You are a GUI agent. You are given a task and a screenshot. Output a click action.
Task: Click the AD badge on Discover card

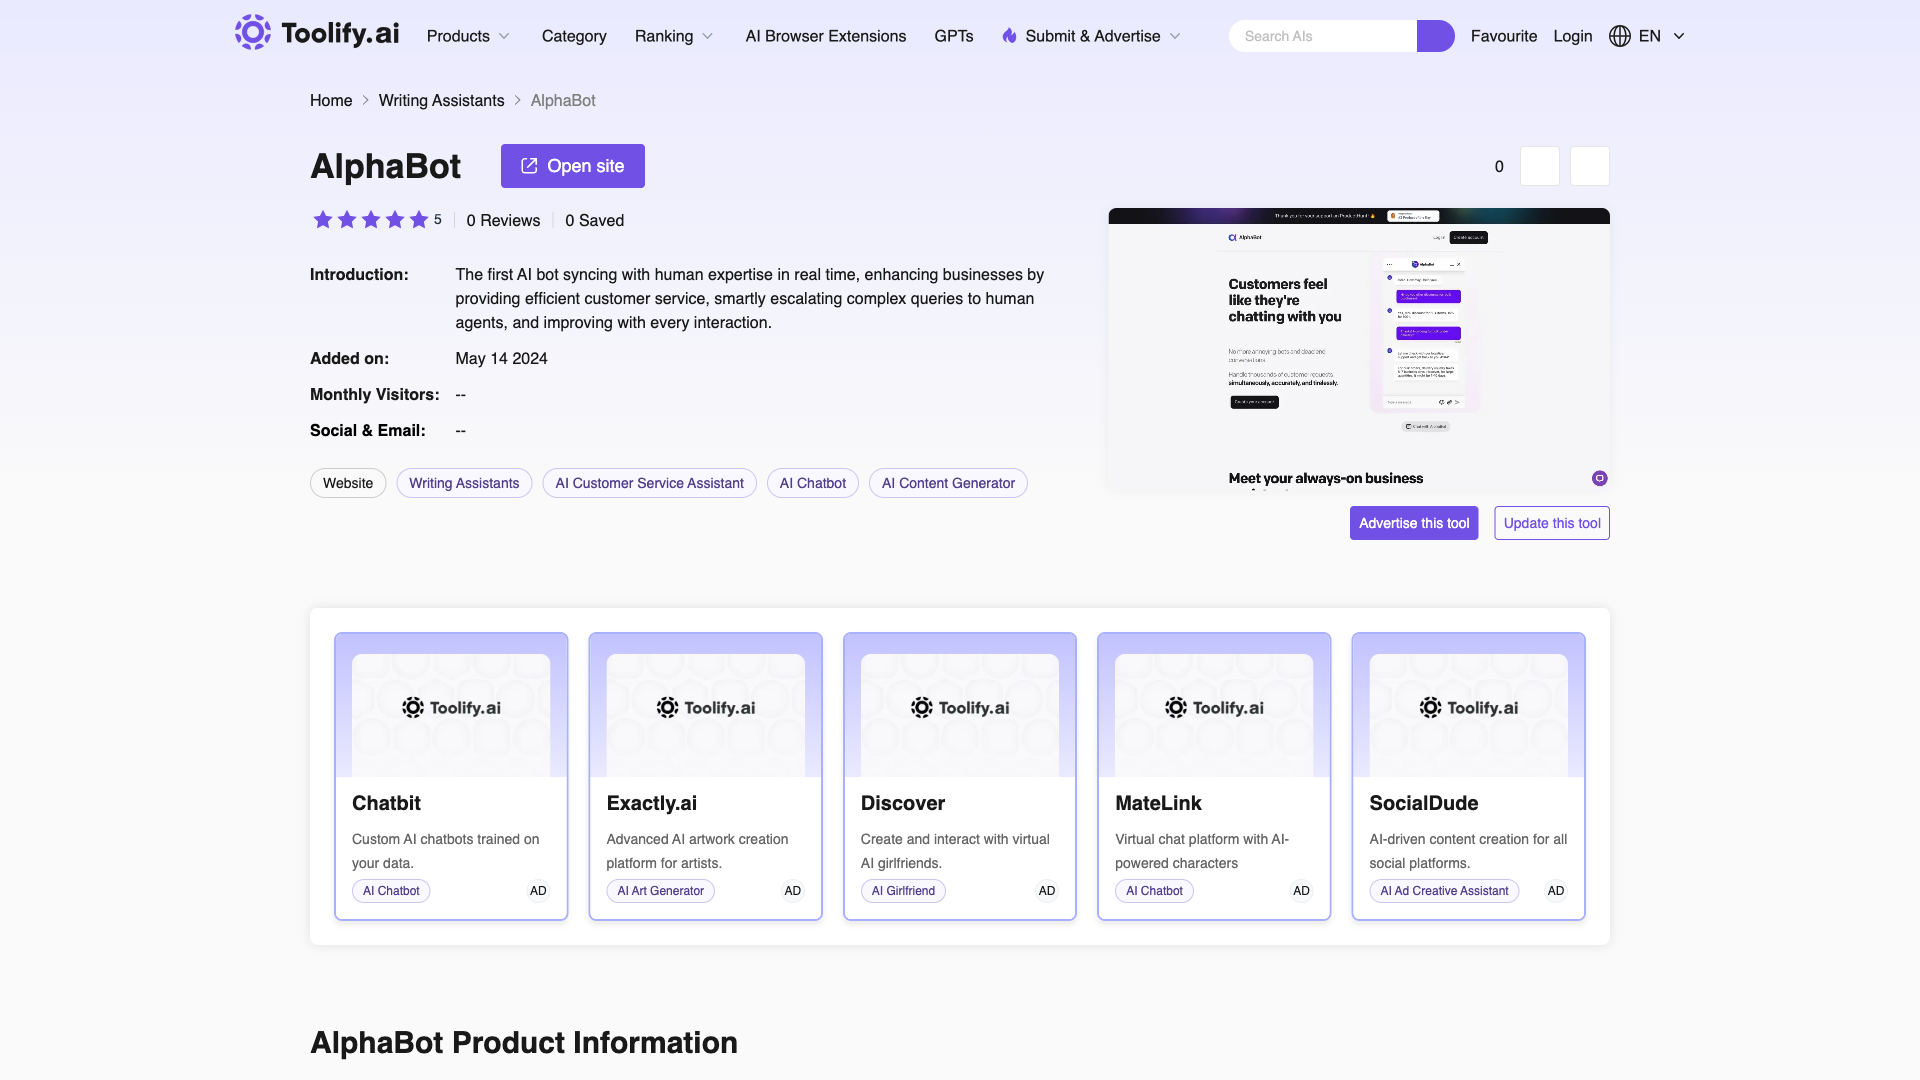click(1047, 891)
